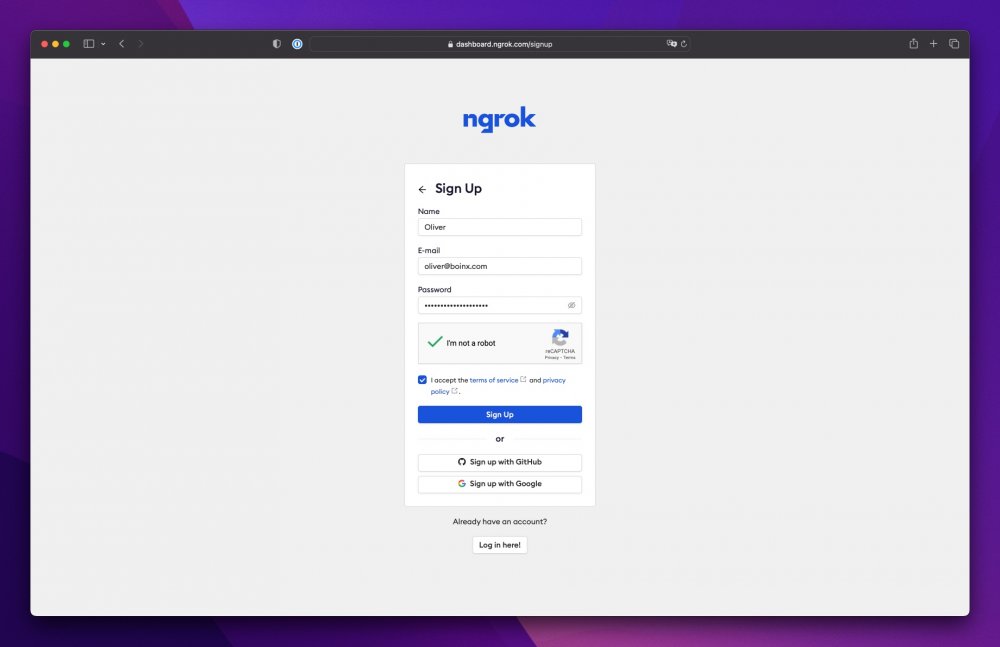Viewport: 1000px width, 647px height.
Task: Click the green fullscreen window button
Action: (x=66, y=44)
